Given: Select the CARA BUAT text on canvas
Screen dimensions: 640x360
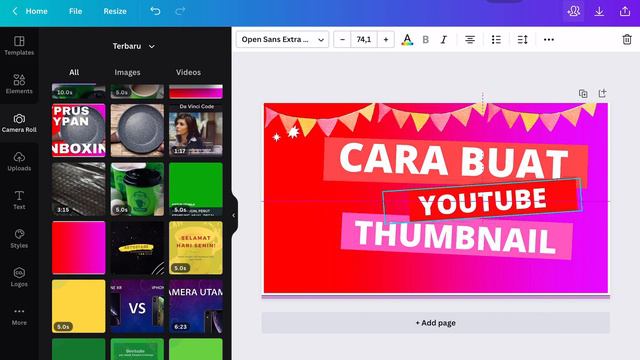Looking at the screenshot, I should pos(453,160).
